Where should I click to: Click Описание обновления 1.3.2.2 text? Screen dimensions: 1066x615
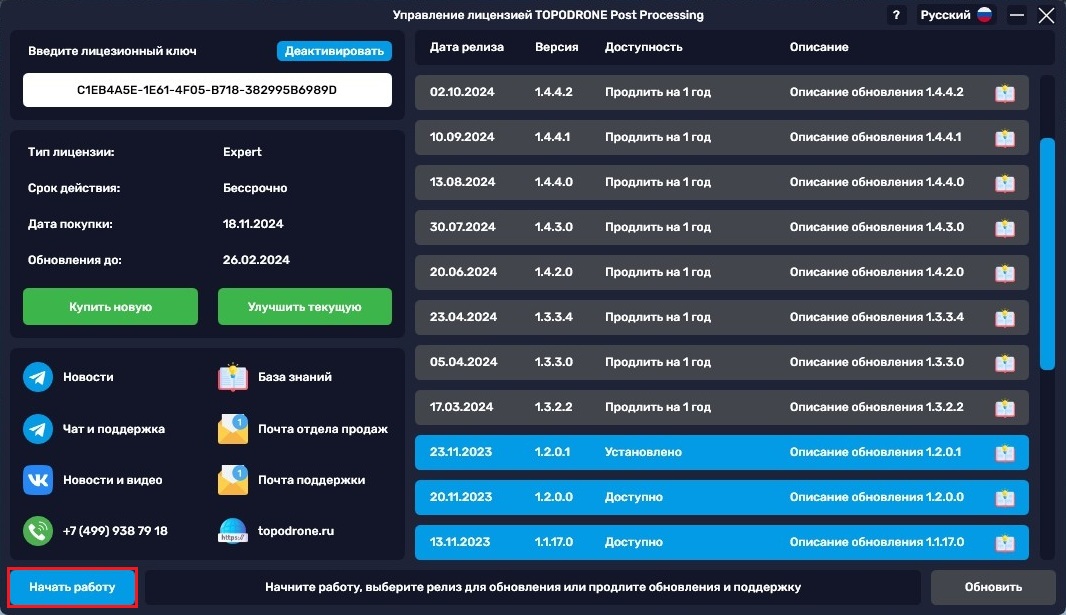tap(876, 406)
